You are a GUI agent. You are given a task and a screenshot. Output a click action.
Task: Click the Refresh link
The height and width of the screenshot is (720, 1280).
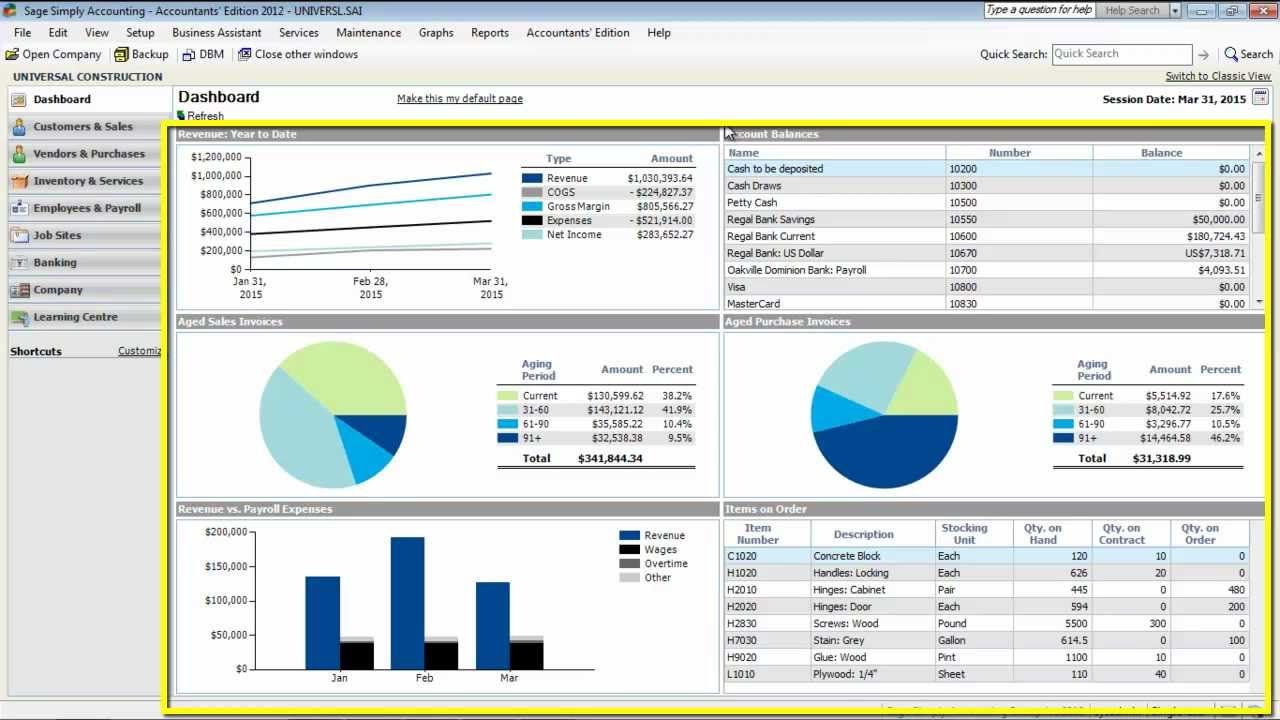(x=205, y=116)
